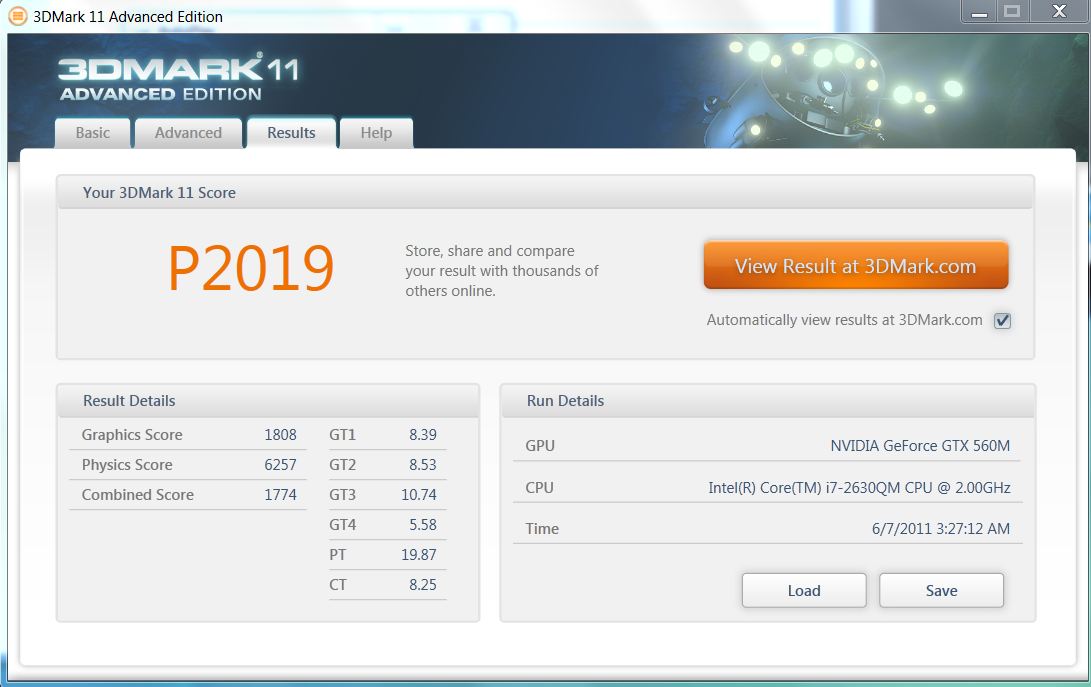Click the GT4 value 5.58
This screenshot has width=1091, height=687.
click(x=423, y=525)
